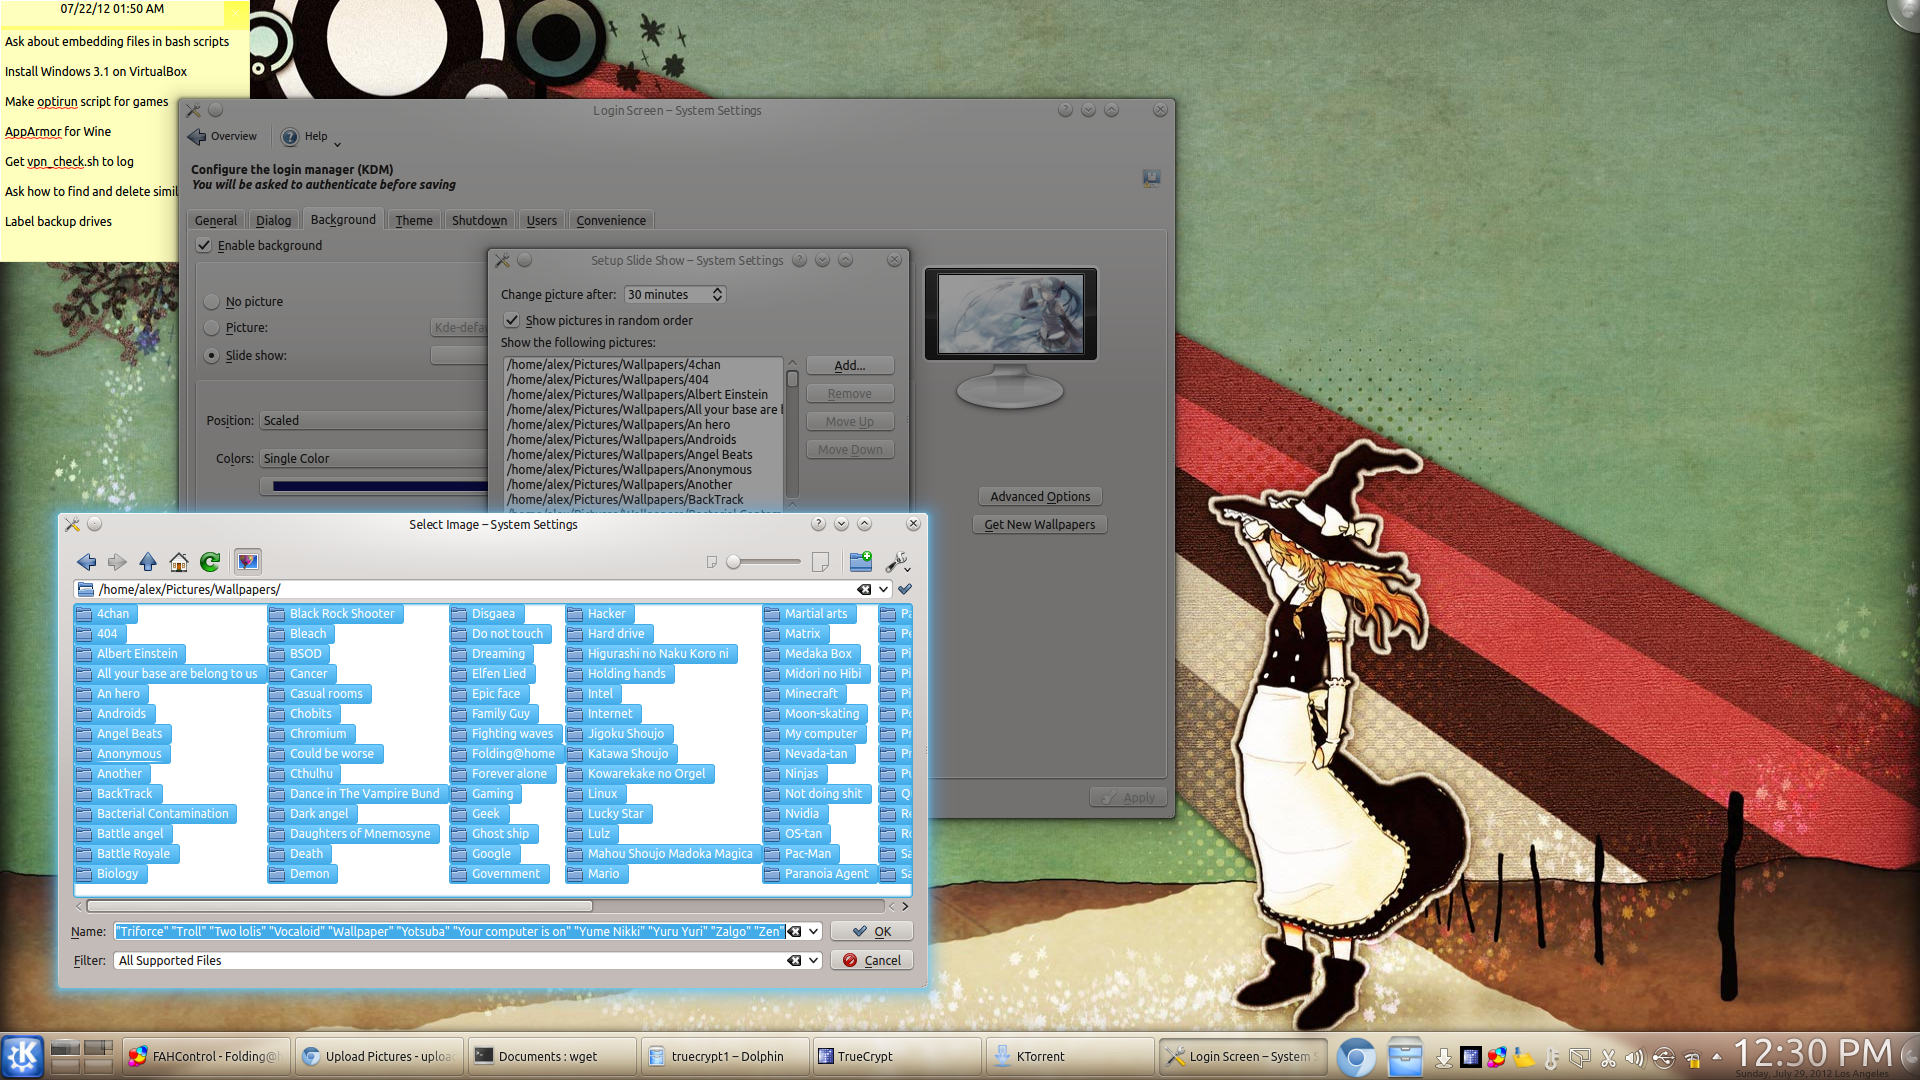
Task: Open the Position Scaled dropdown
Action: tap(373, 421)
